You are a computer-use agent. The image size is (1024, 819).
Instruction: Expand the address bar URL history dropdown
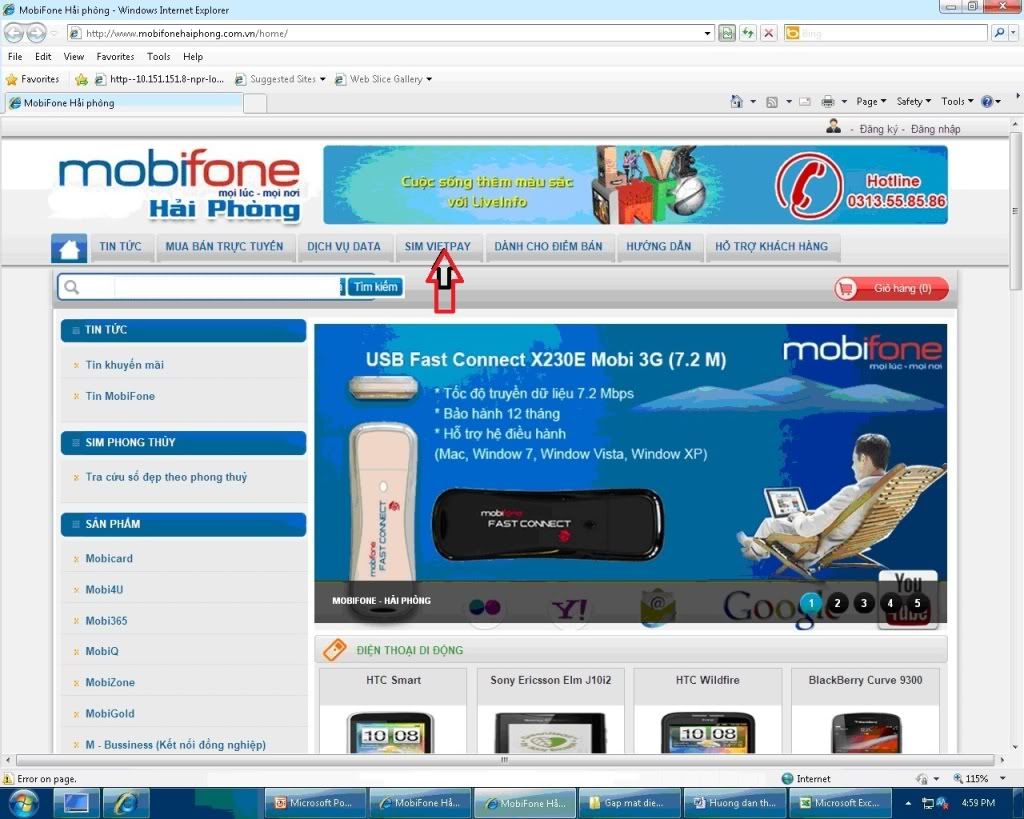click(x=708, y=33)
